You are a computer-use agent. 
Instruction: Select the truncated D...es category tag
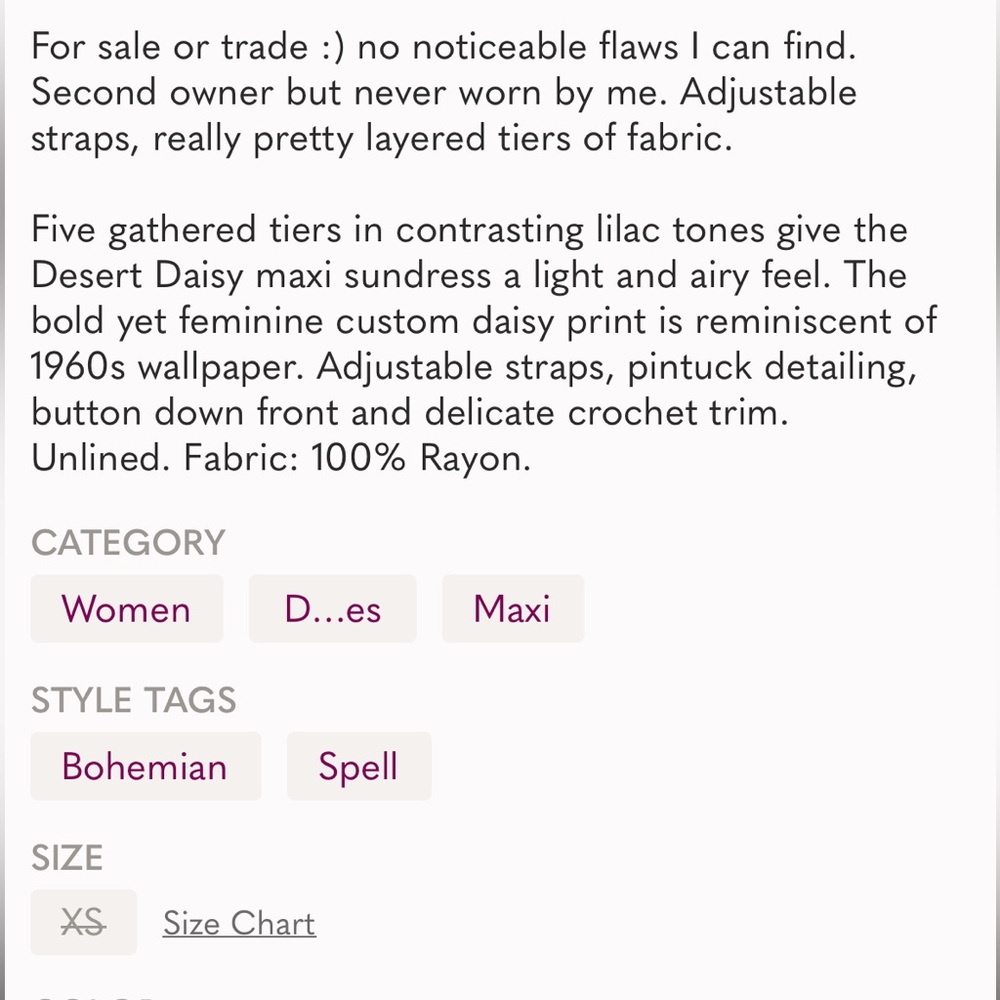[x=332, y=608]
